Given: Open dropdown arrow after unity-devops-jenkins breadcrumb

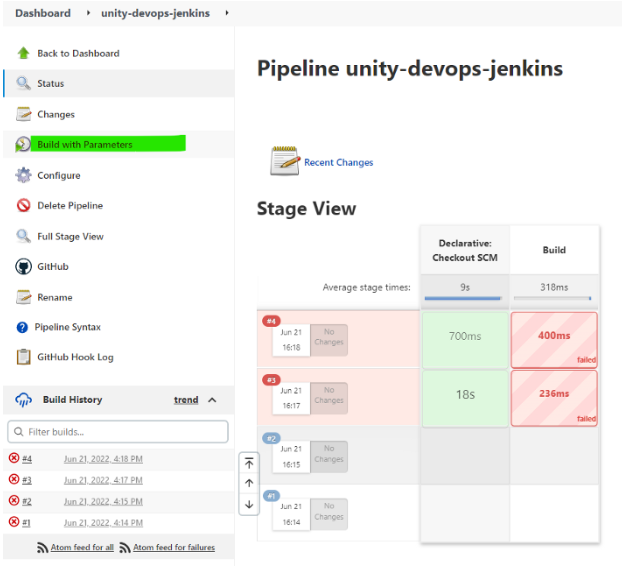Looking at the screenshot, I should click(x=227, y=13).
